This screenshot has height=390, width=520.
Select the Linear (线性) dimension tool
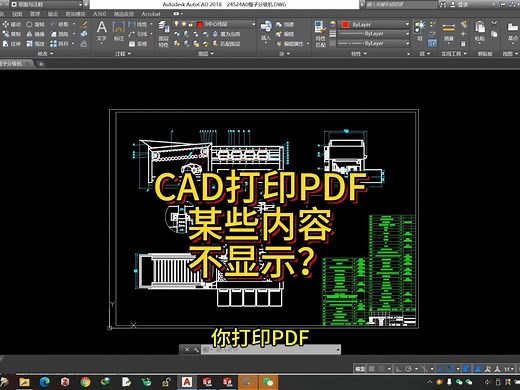138,24
